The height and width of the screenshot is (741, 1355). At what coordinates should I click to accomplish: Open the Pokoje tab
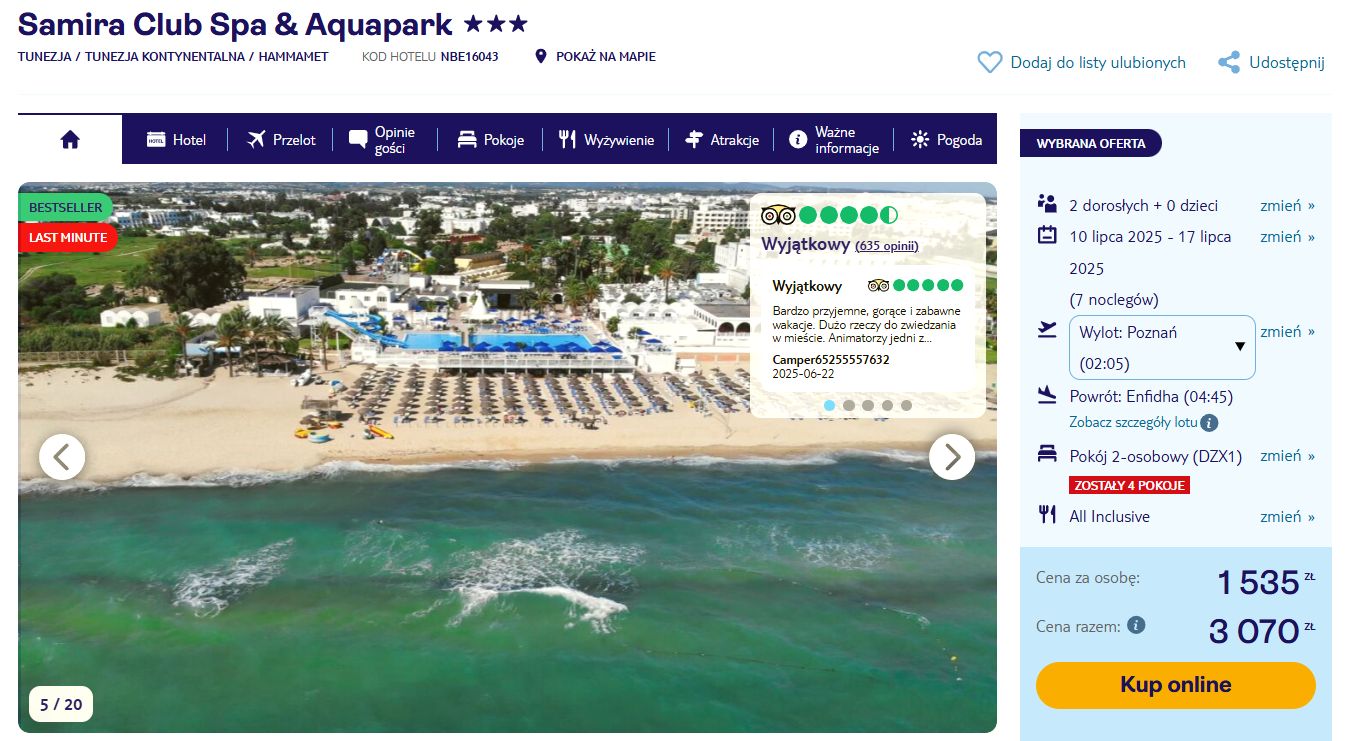tap(490, 140)
